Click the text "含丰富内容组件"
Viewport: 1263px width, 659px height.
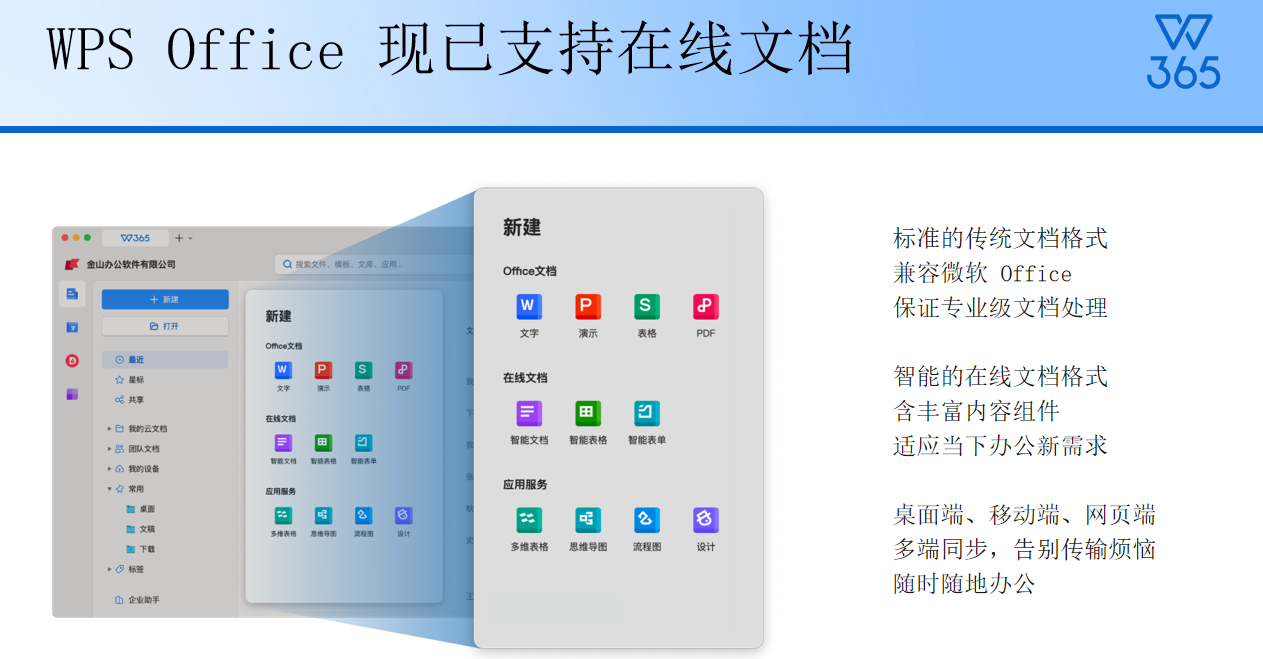tap(976, 411)
